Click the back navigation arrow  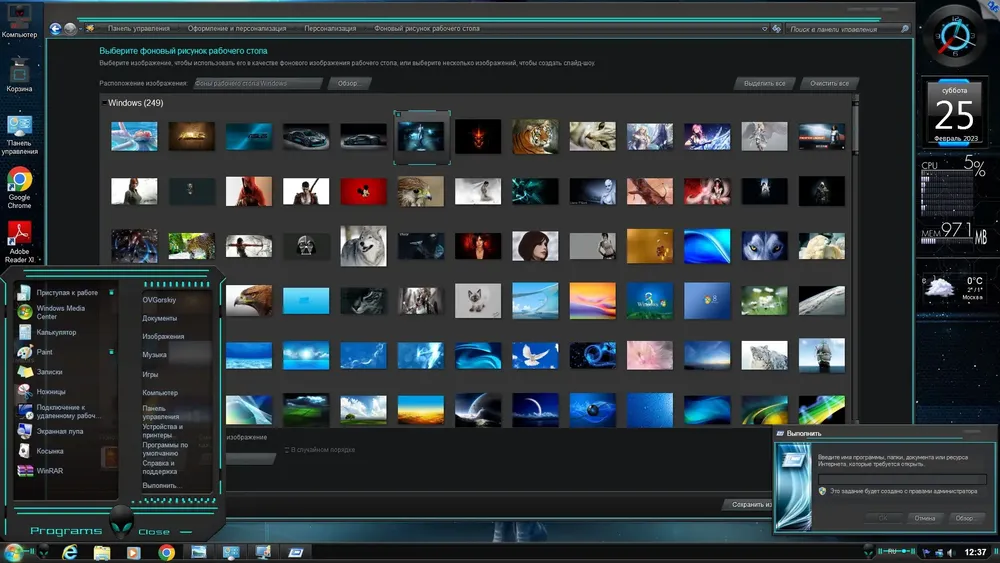click(x=55, y=29)
